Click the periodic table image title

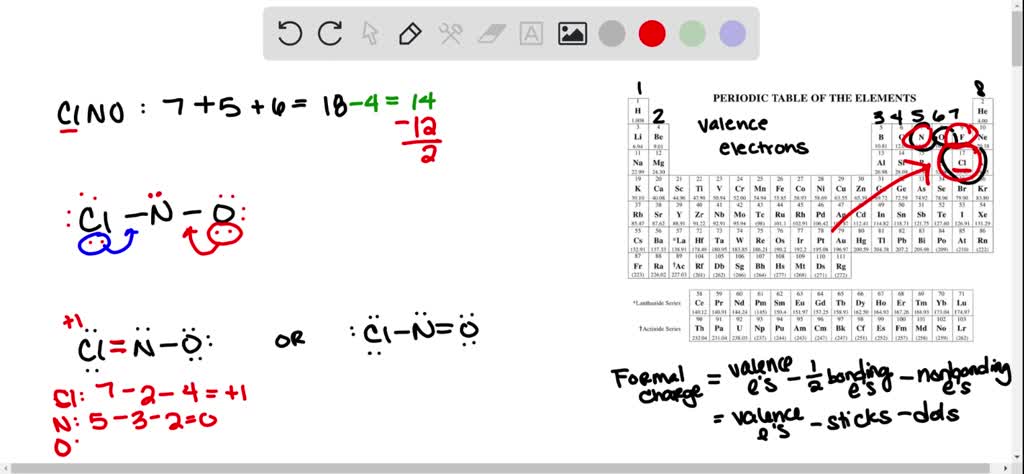814,98
